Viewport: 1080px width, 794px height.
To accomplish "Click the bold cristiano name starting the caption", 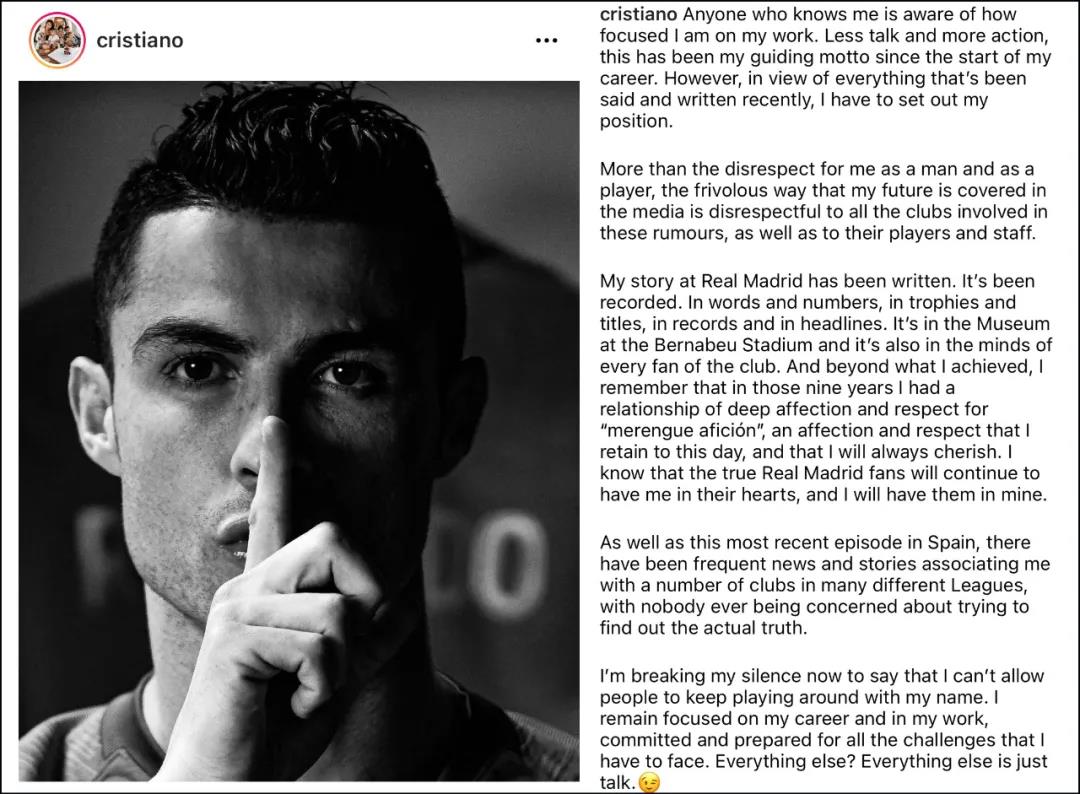I will click(638, 14).
